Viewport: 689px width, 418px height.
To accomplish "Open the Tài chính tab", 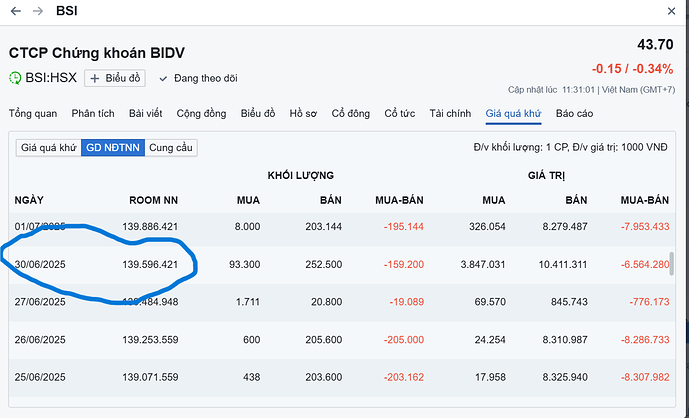I will 450,113.
